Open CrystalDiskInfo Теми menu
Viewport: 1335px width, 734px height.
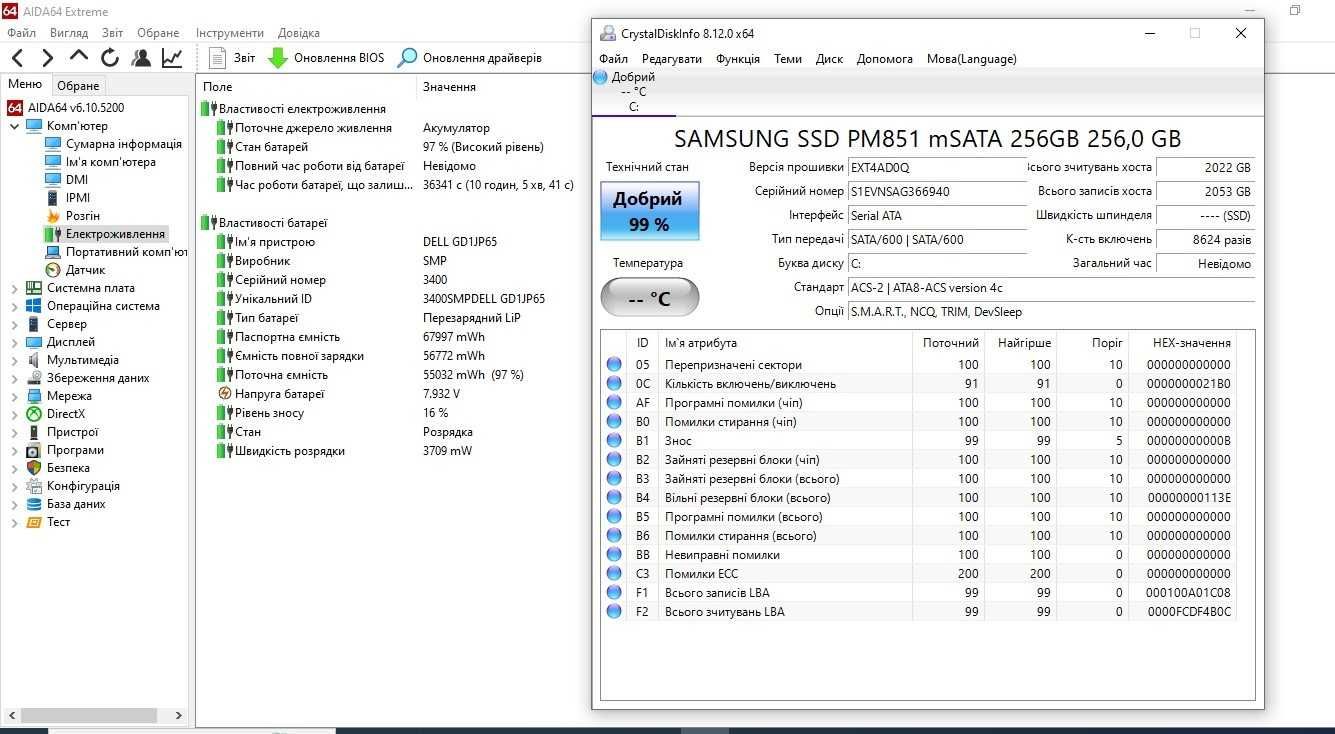coord(788,59)
